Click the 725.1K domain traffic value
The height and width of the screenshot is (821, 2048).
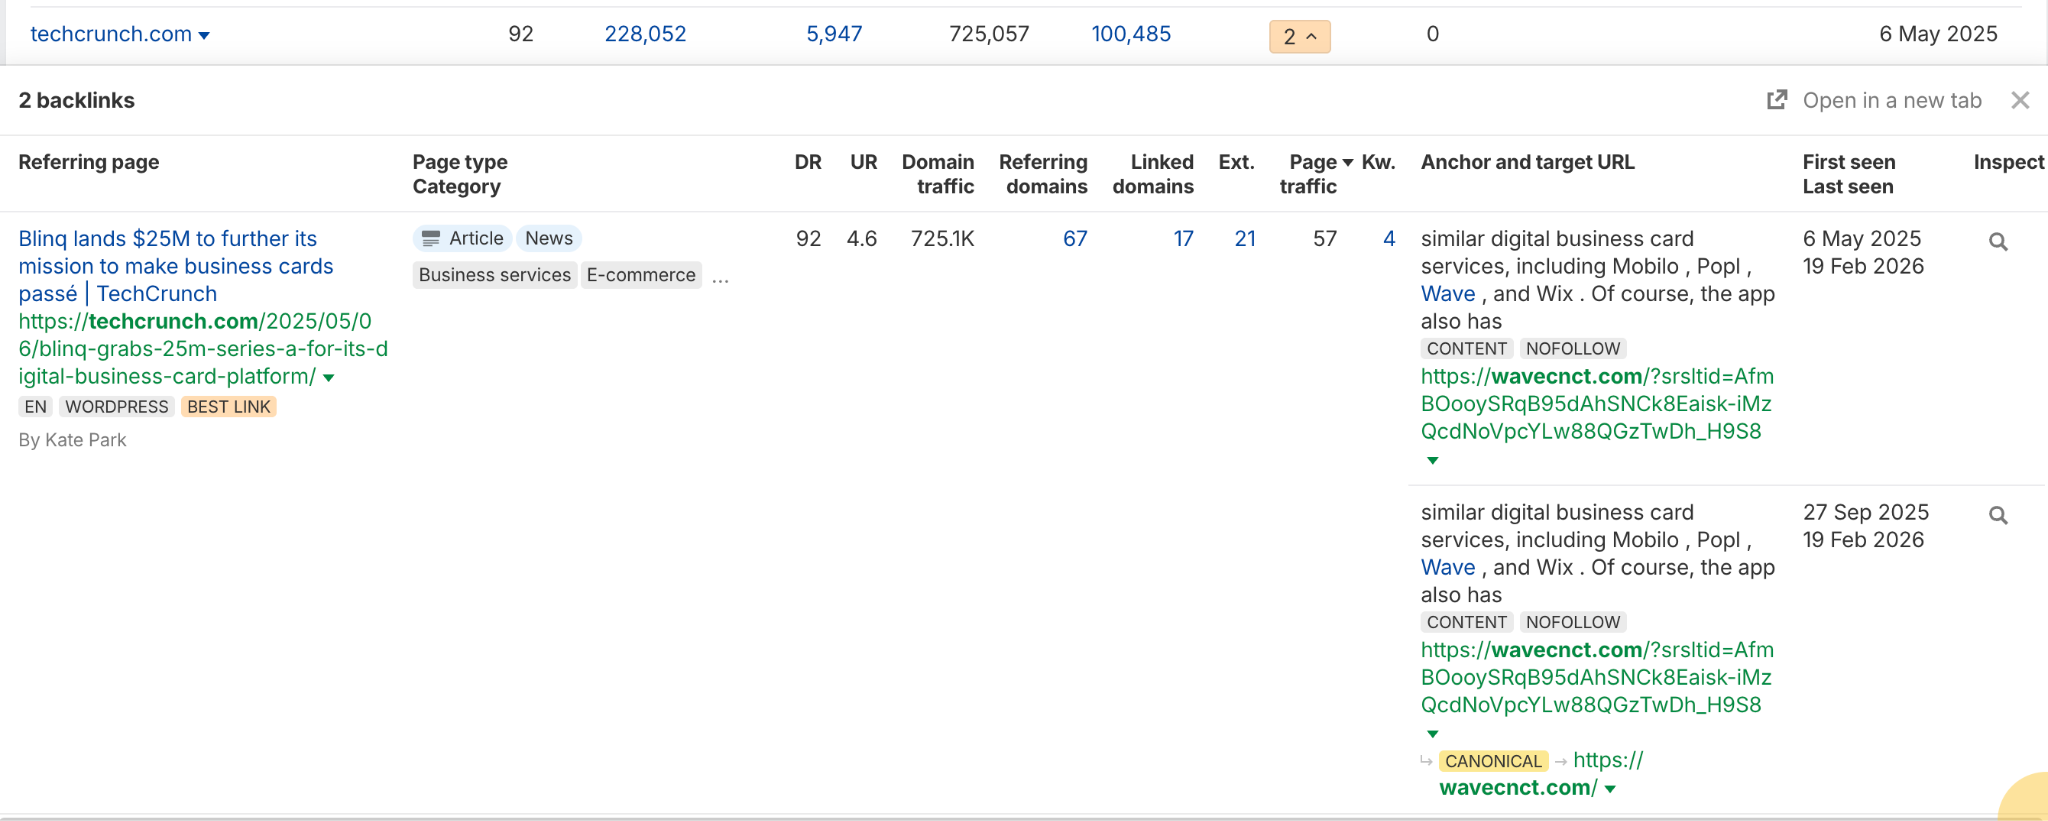tap(943, 239)
